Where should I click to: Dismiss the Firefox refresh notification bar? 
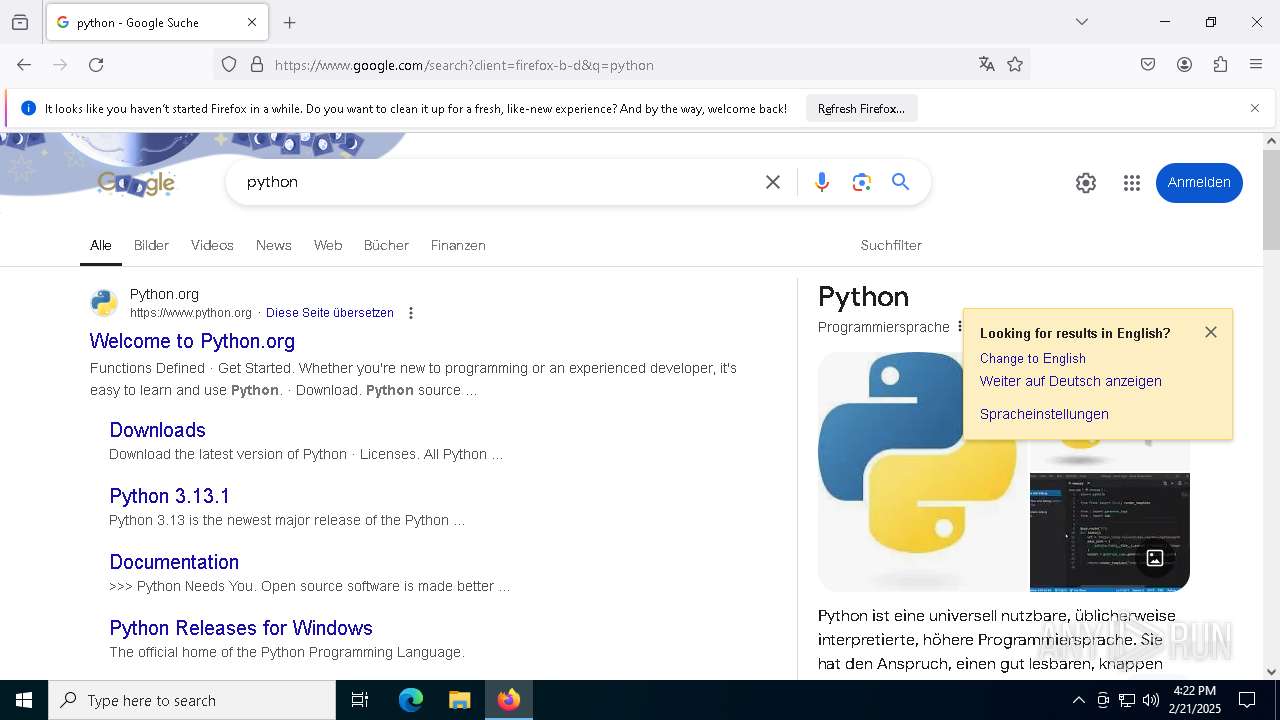click(x=1255, y=108)
